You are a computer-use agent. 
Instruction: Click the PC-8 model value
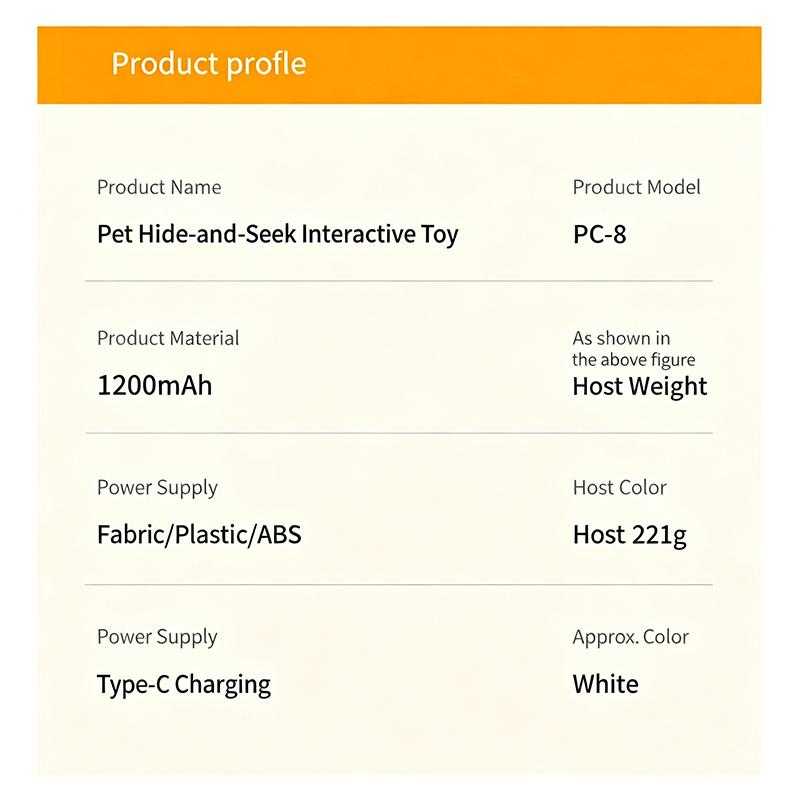pyautogui.click(x=599, y=235)
